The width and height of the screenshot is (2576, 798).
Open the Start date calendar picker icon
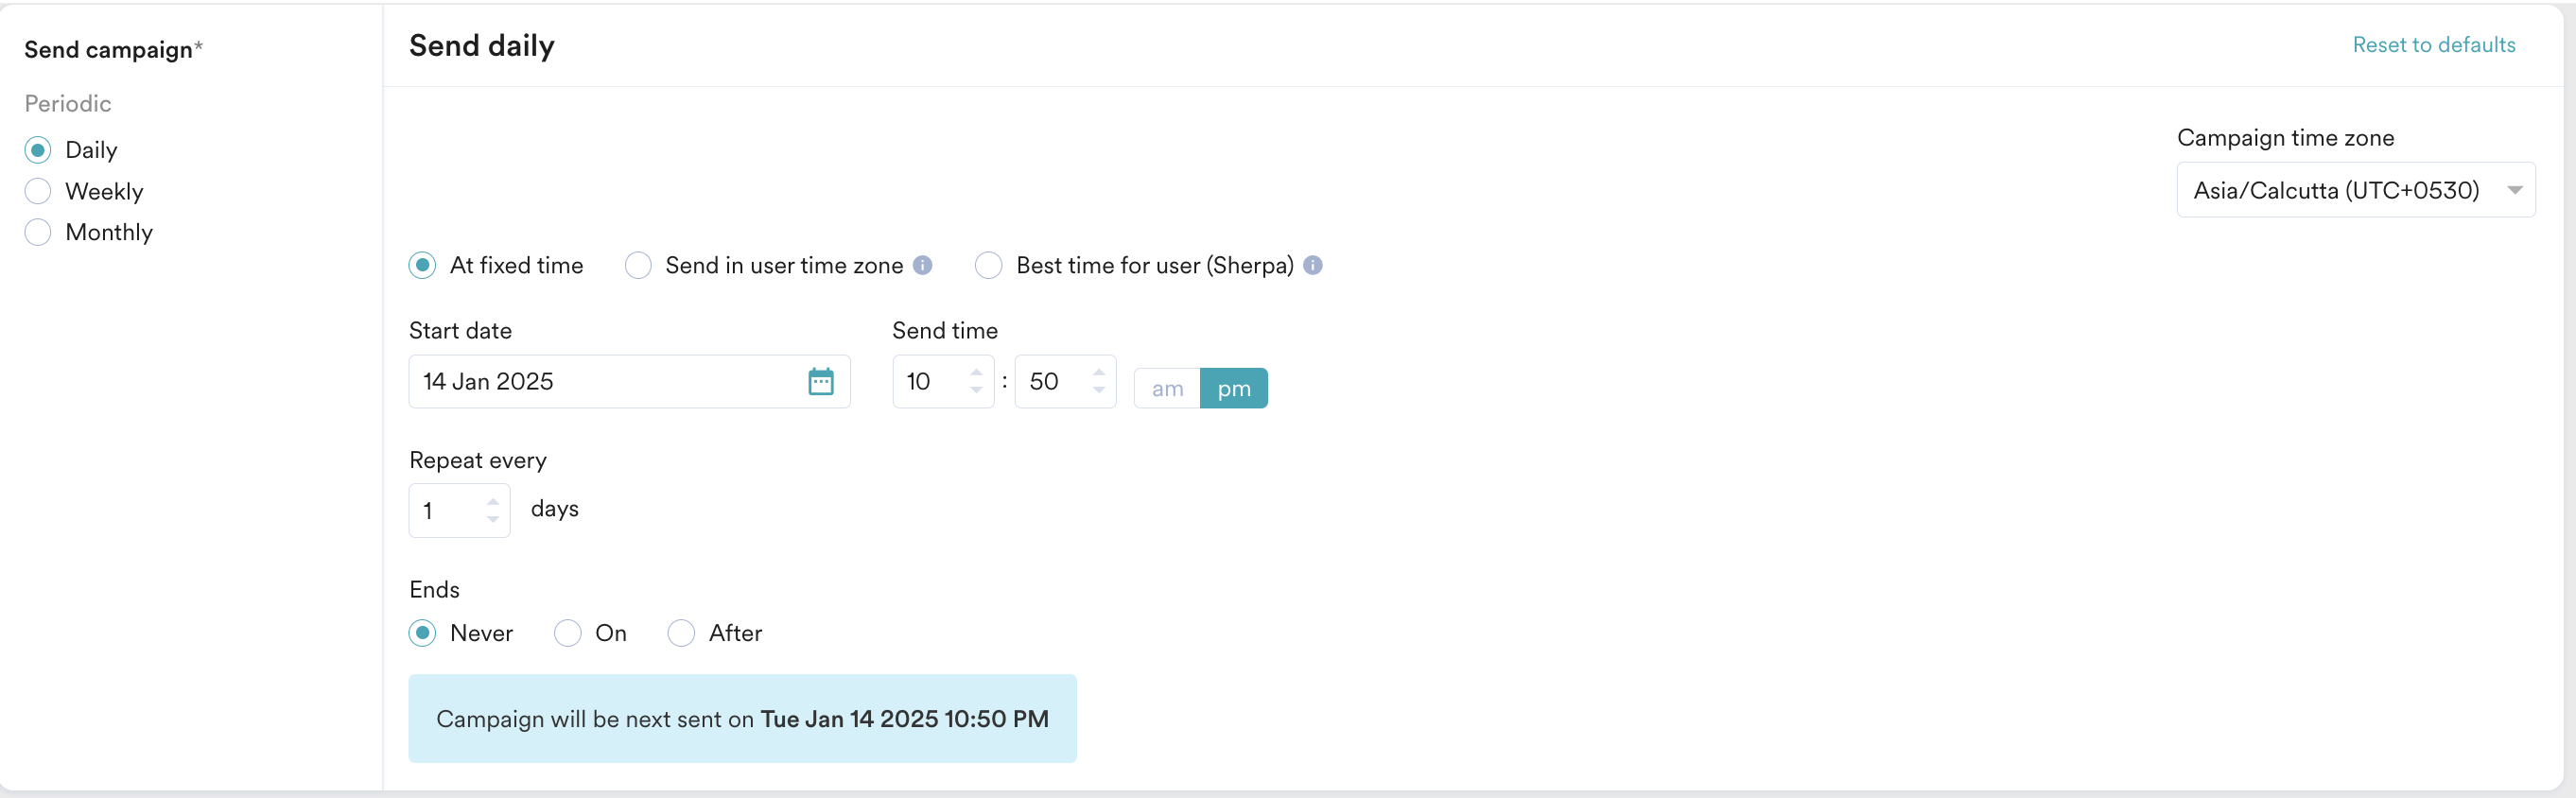pos(820,381)
